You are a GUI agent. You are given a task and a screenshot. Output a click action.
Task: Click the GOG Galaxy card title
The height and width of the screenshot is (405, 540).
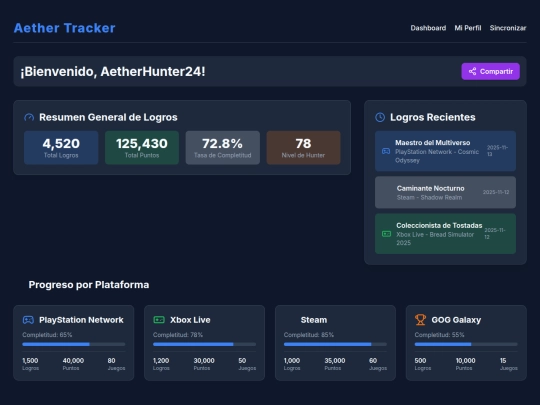pos(456,320)
